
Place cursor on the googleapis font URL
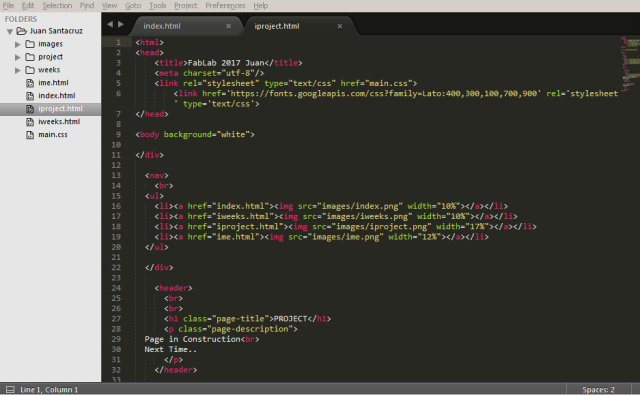click(x=384, y=94)
